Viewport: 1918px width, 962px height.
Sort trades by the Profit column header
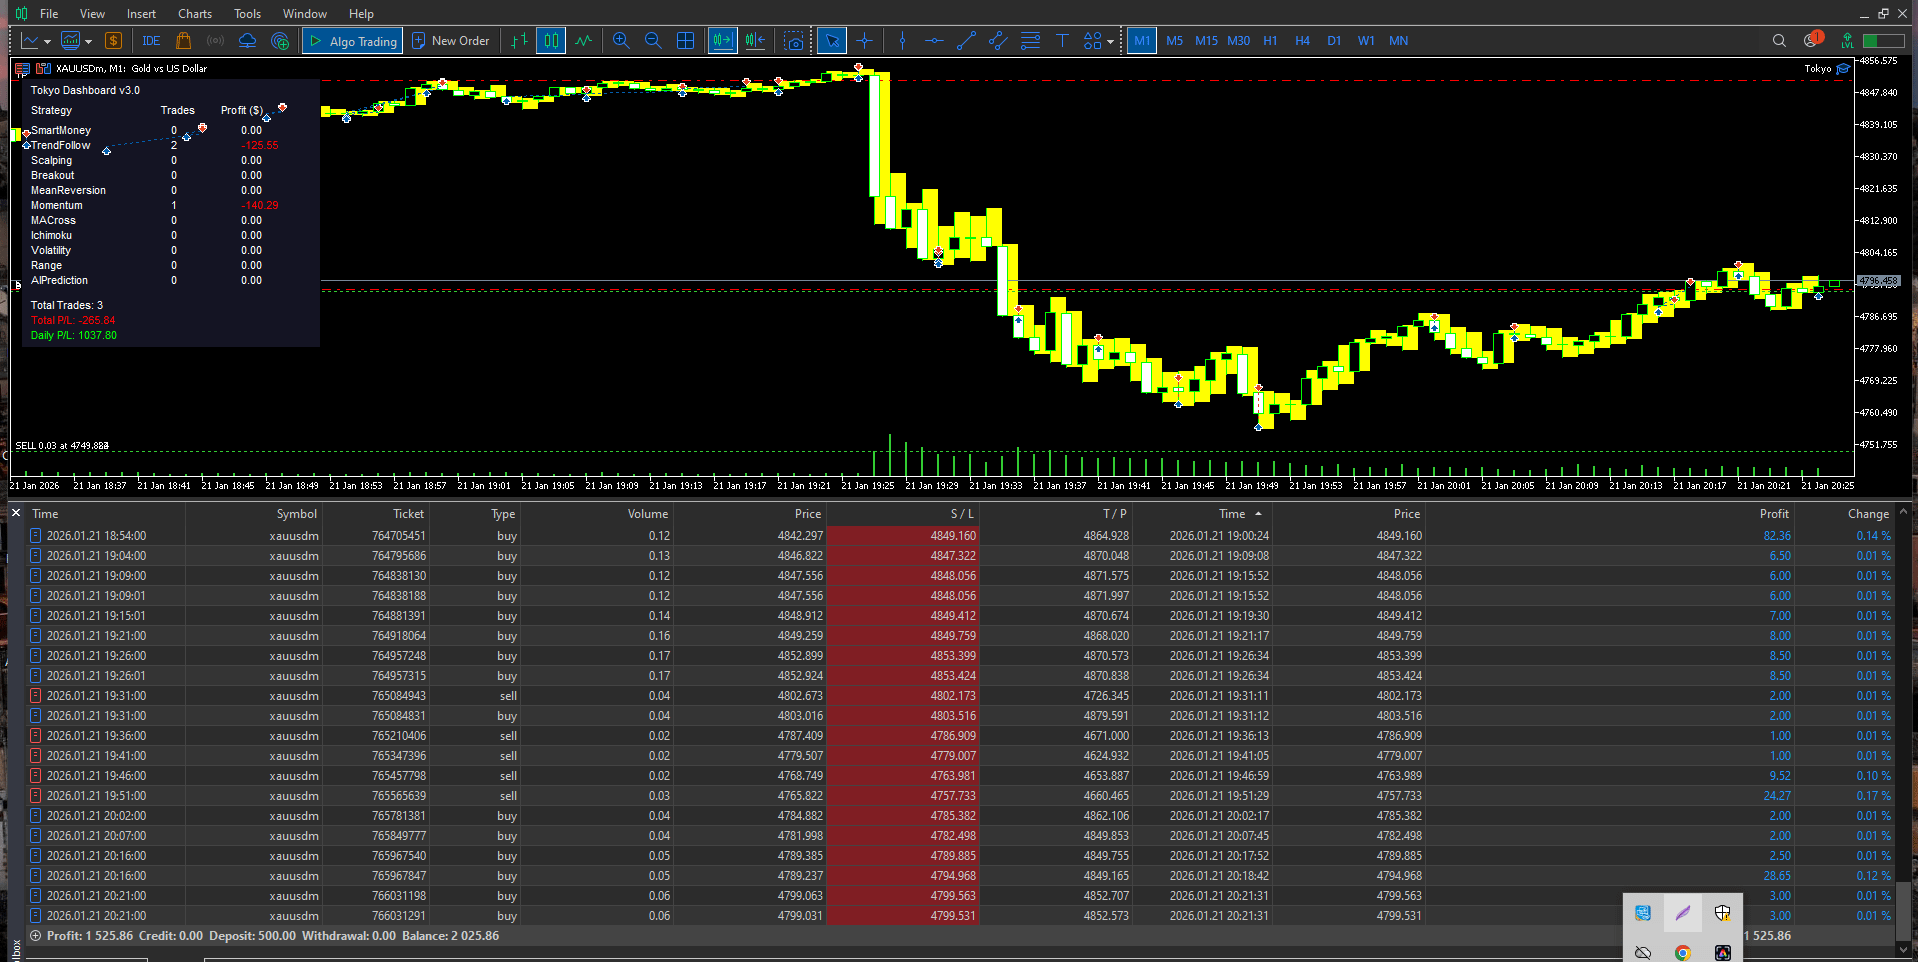(x=1773, y=513)
